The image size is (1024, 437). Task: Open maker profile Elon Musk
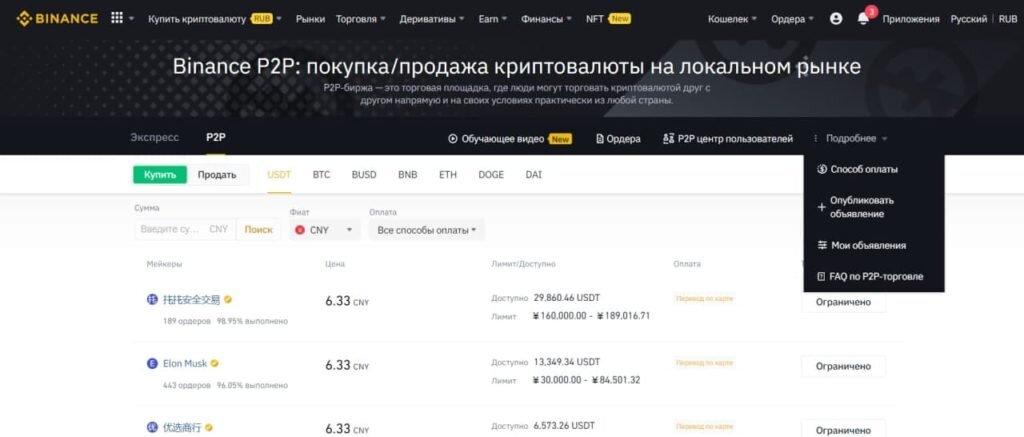coord(185,363)
